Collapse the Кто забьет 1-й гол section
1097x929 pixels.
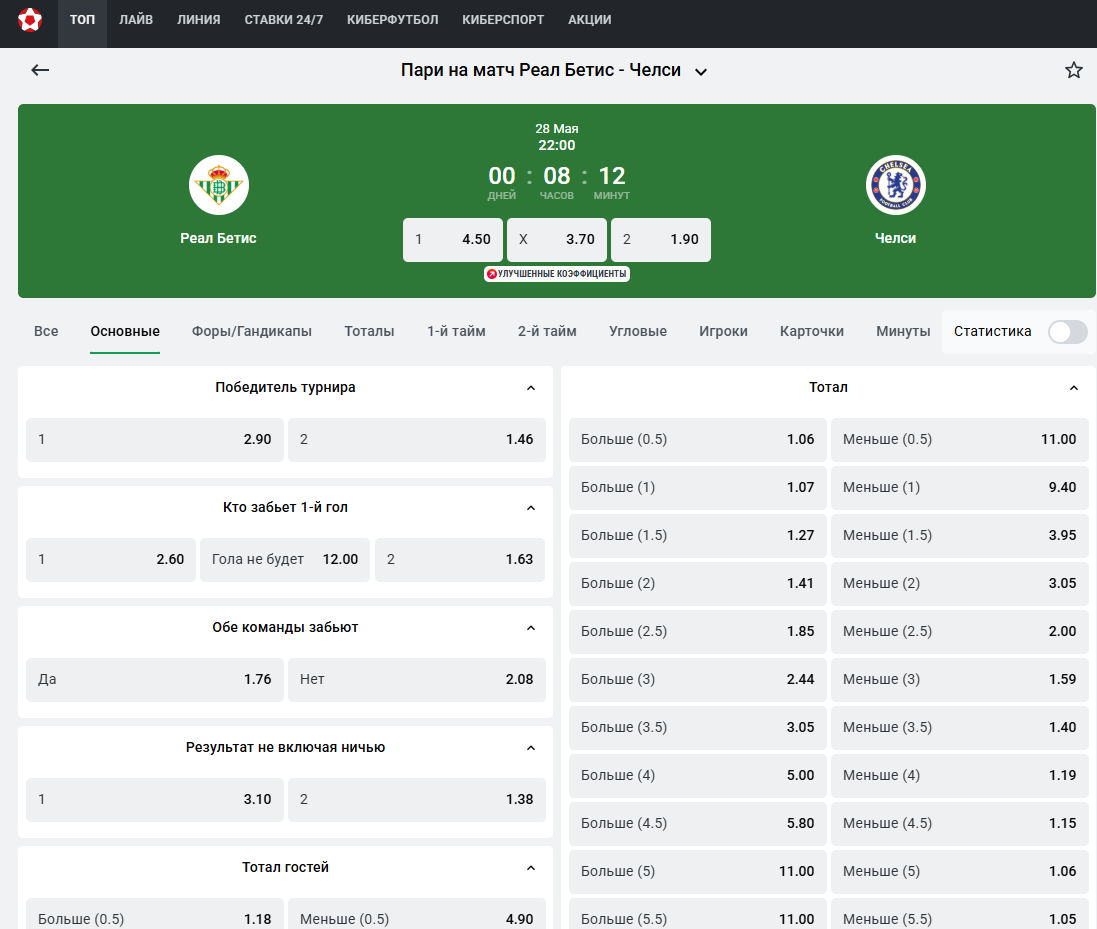tap(531, 508)
